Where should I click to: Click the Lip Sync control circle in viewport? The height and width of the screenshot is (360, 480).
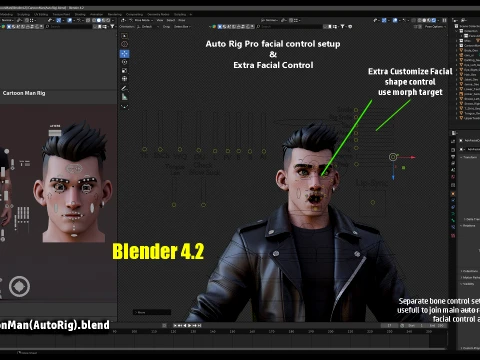click(x=373, y=202)
